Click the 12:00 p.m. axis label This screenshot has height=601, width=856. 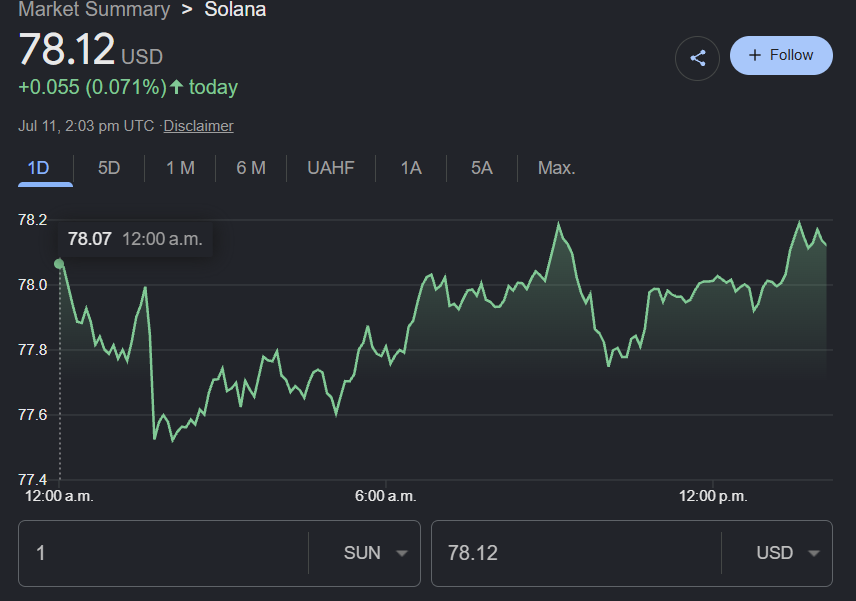pyautogui.click(x=713, y=496)
